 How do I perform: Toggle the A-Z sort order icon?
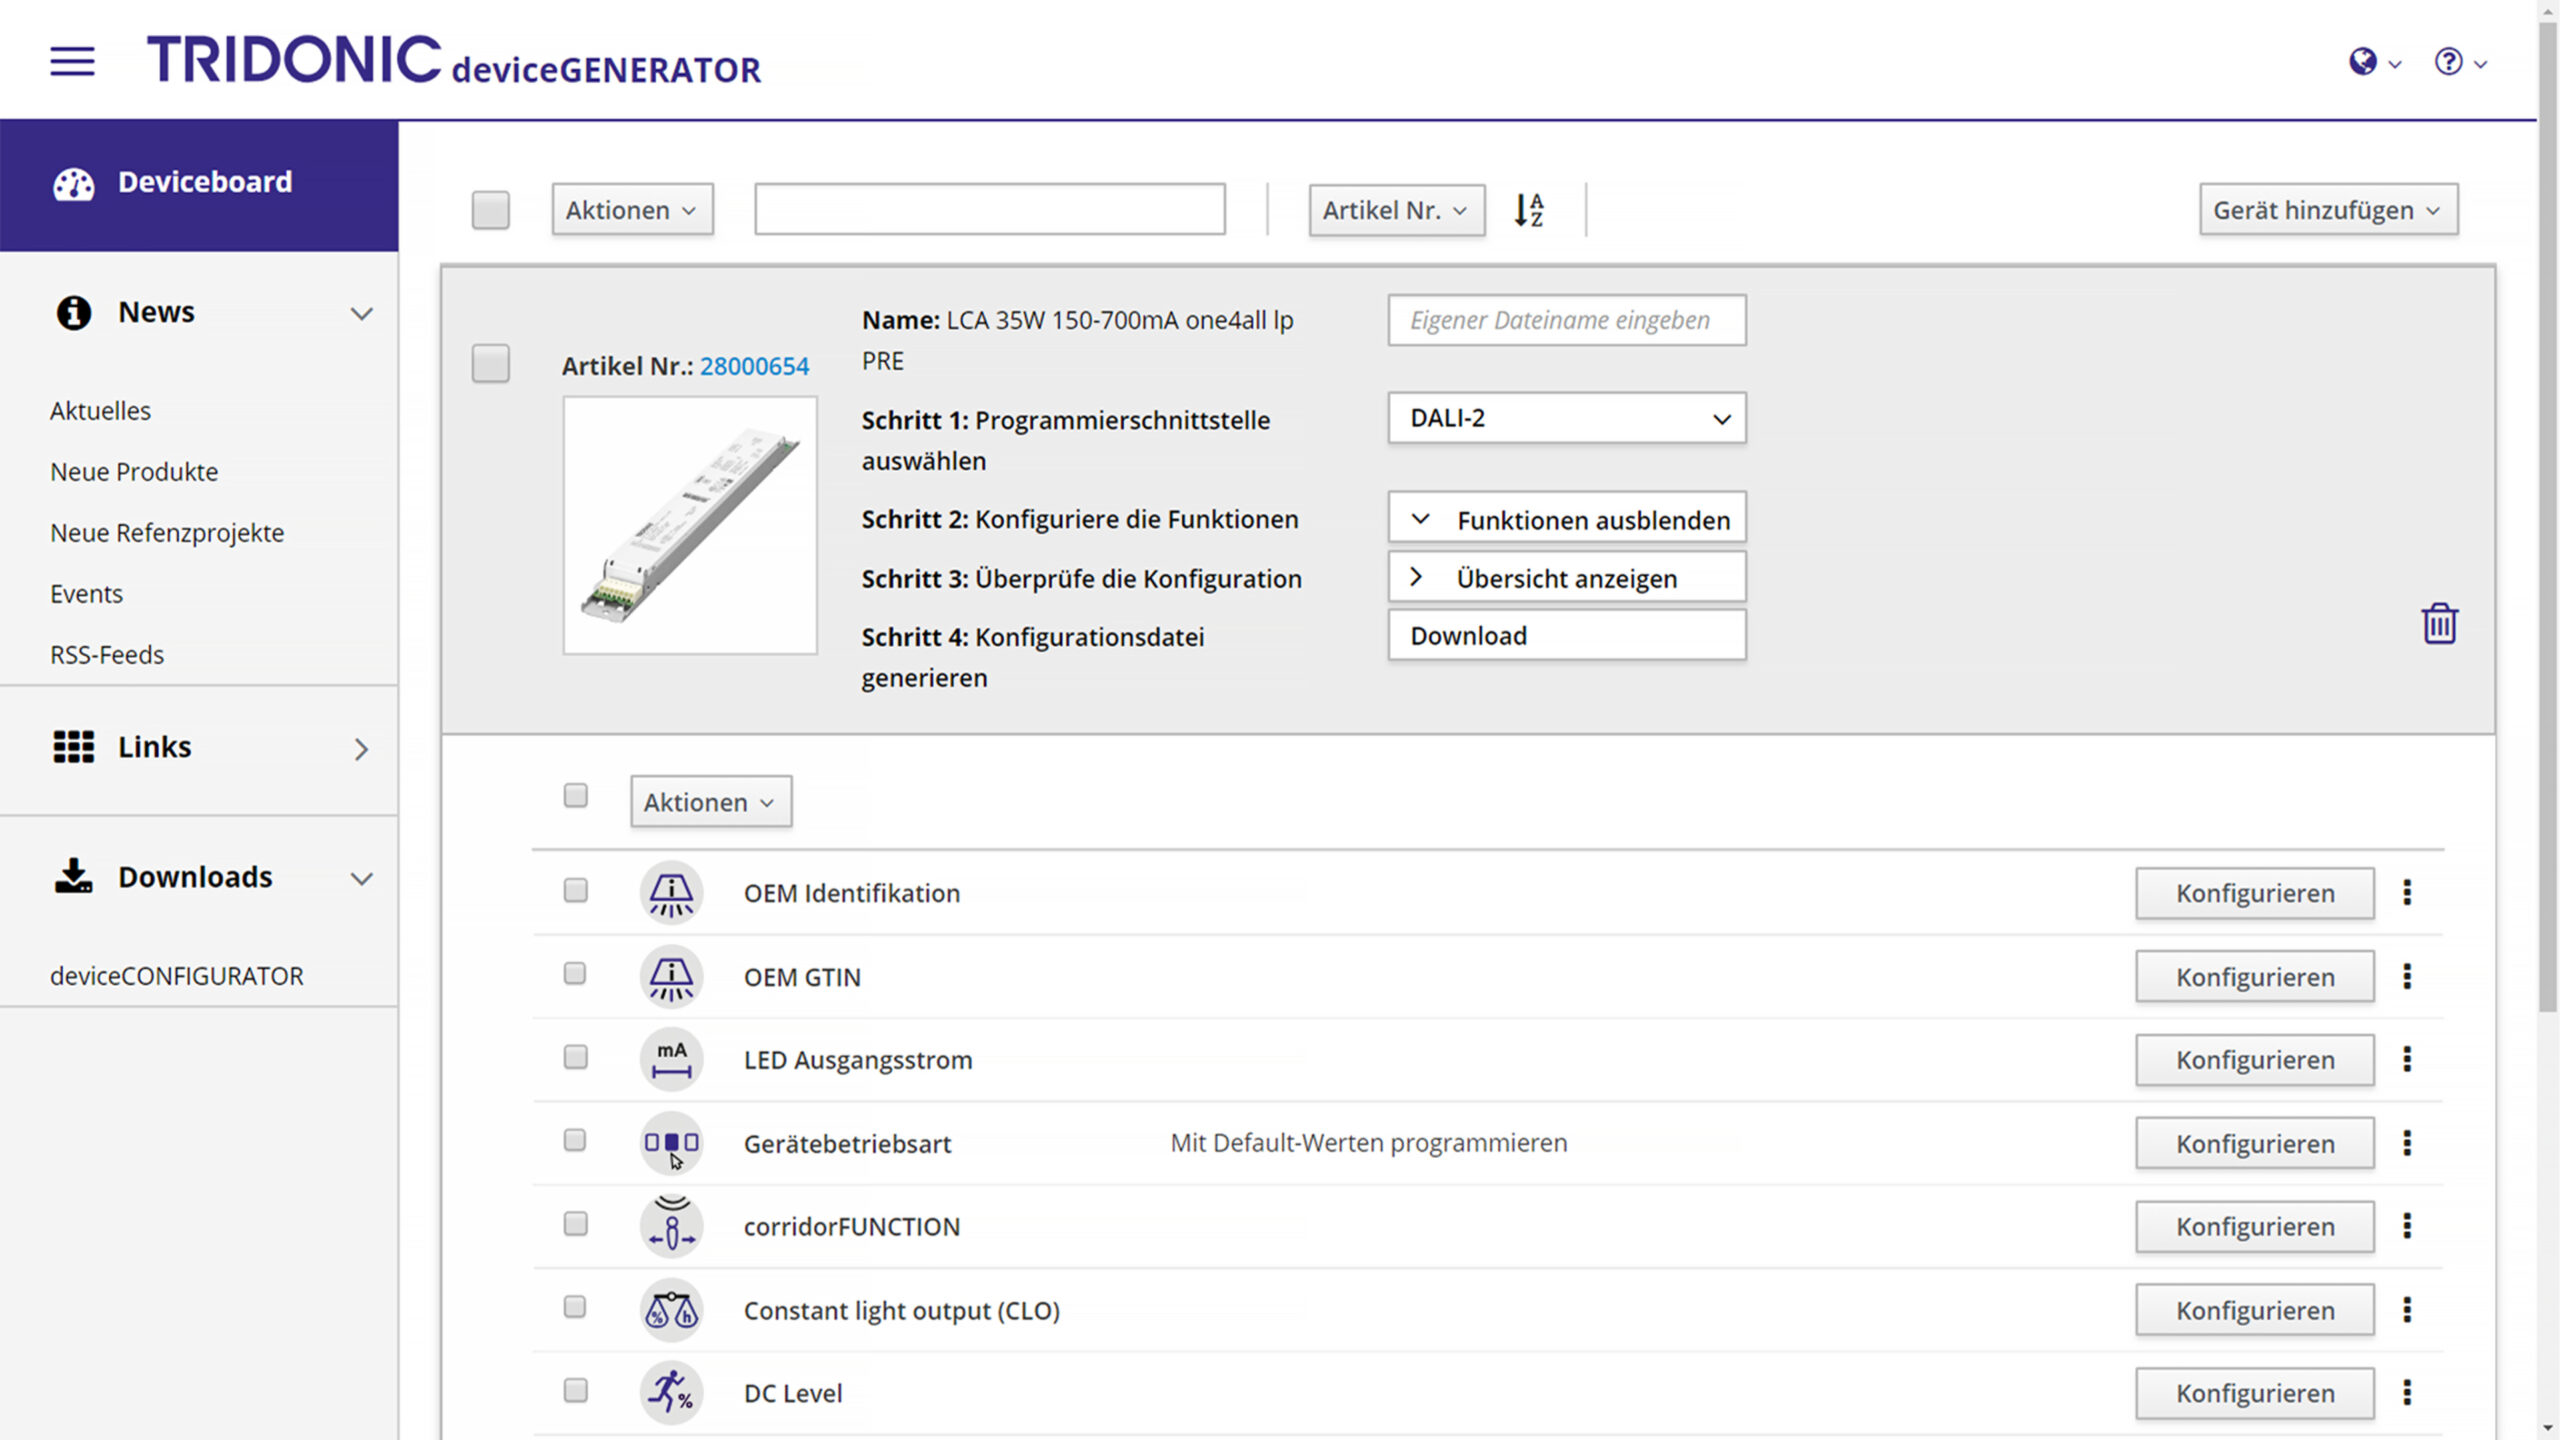tap(1528, 210)
